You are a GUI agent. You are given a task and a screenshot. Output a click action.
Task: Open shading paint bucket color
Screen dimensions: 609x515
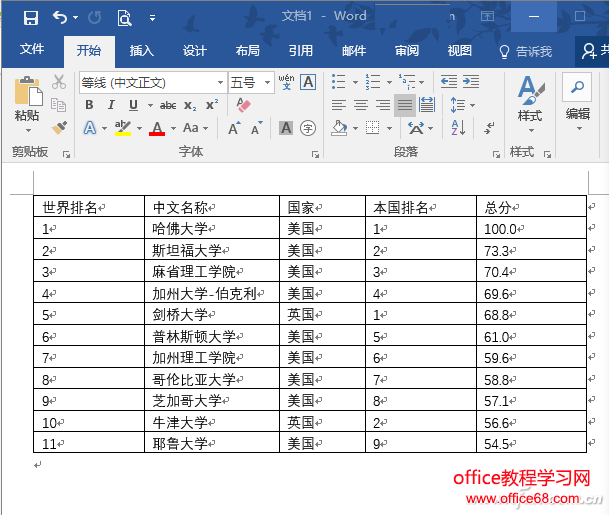coord(339,128)
